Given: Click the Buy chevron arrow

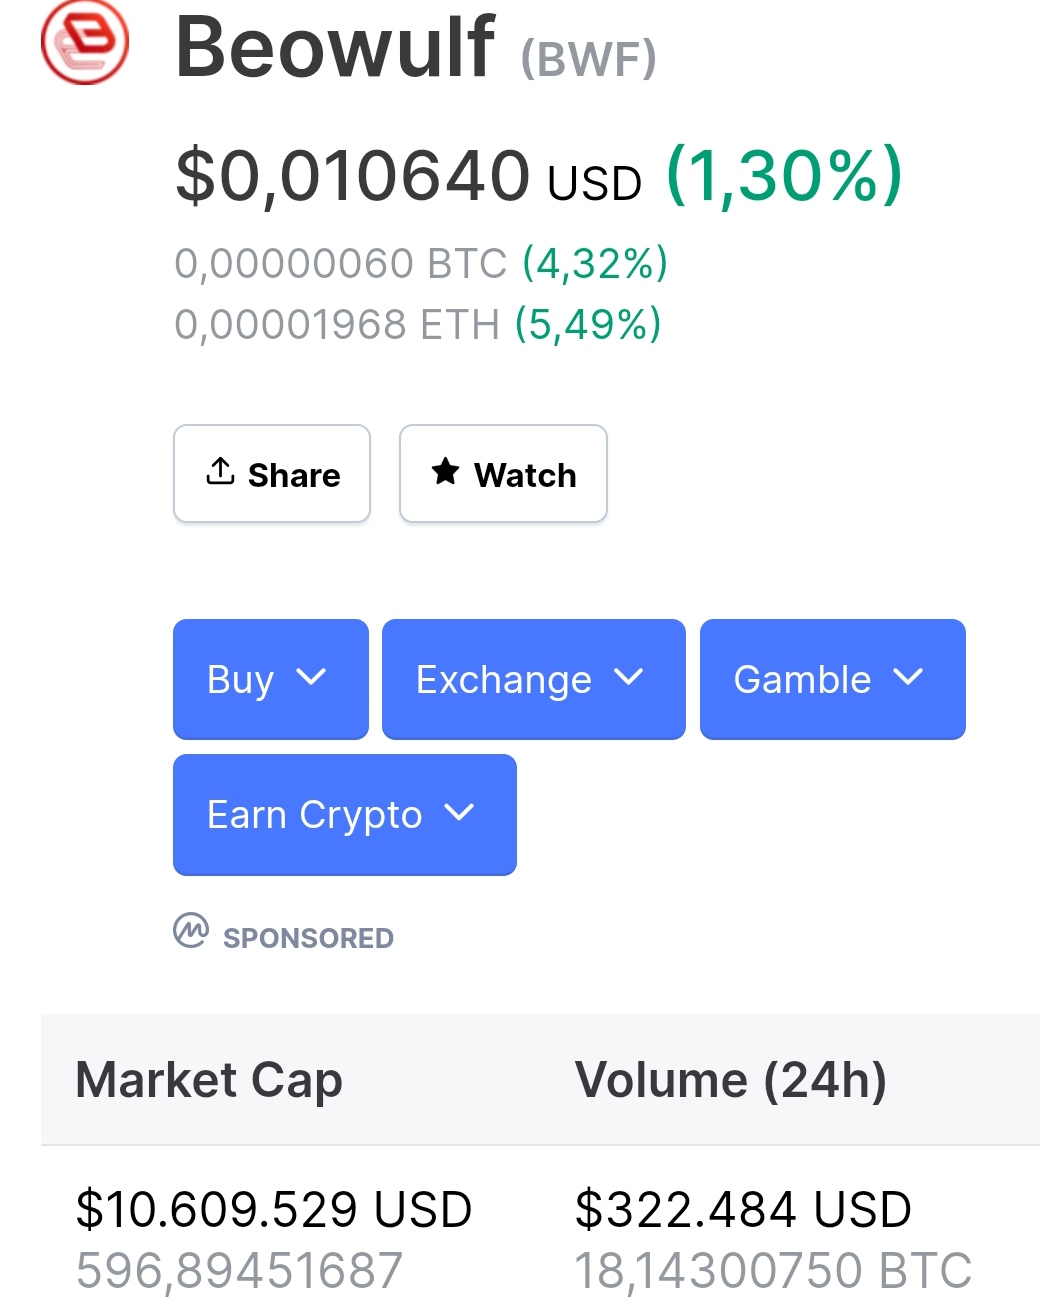Looking at the screenshot, I should (x=312, y=677).
